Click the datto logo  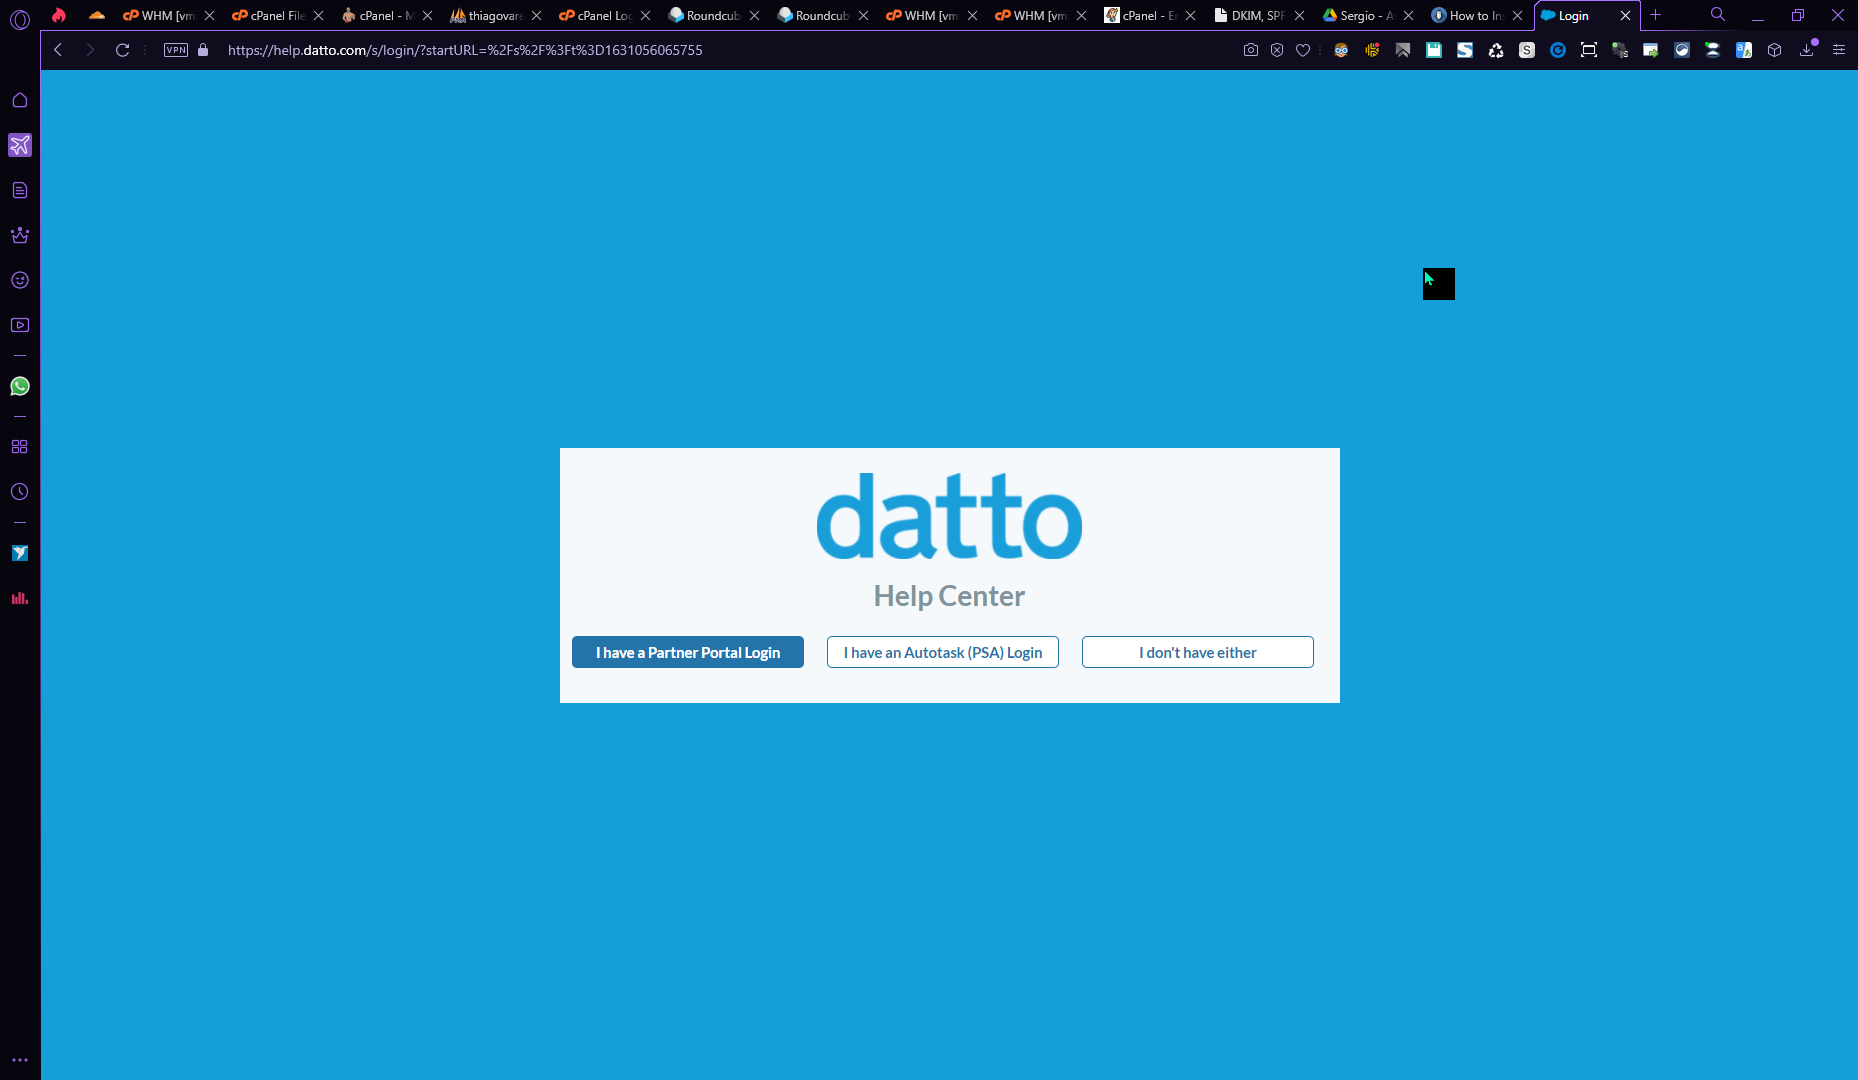[950, 516]
